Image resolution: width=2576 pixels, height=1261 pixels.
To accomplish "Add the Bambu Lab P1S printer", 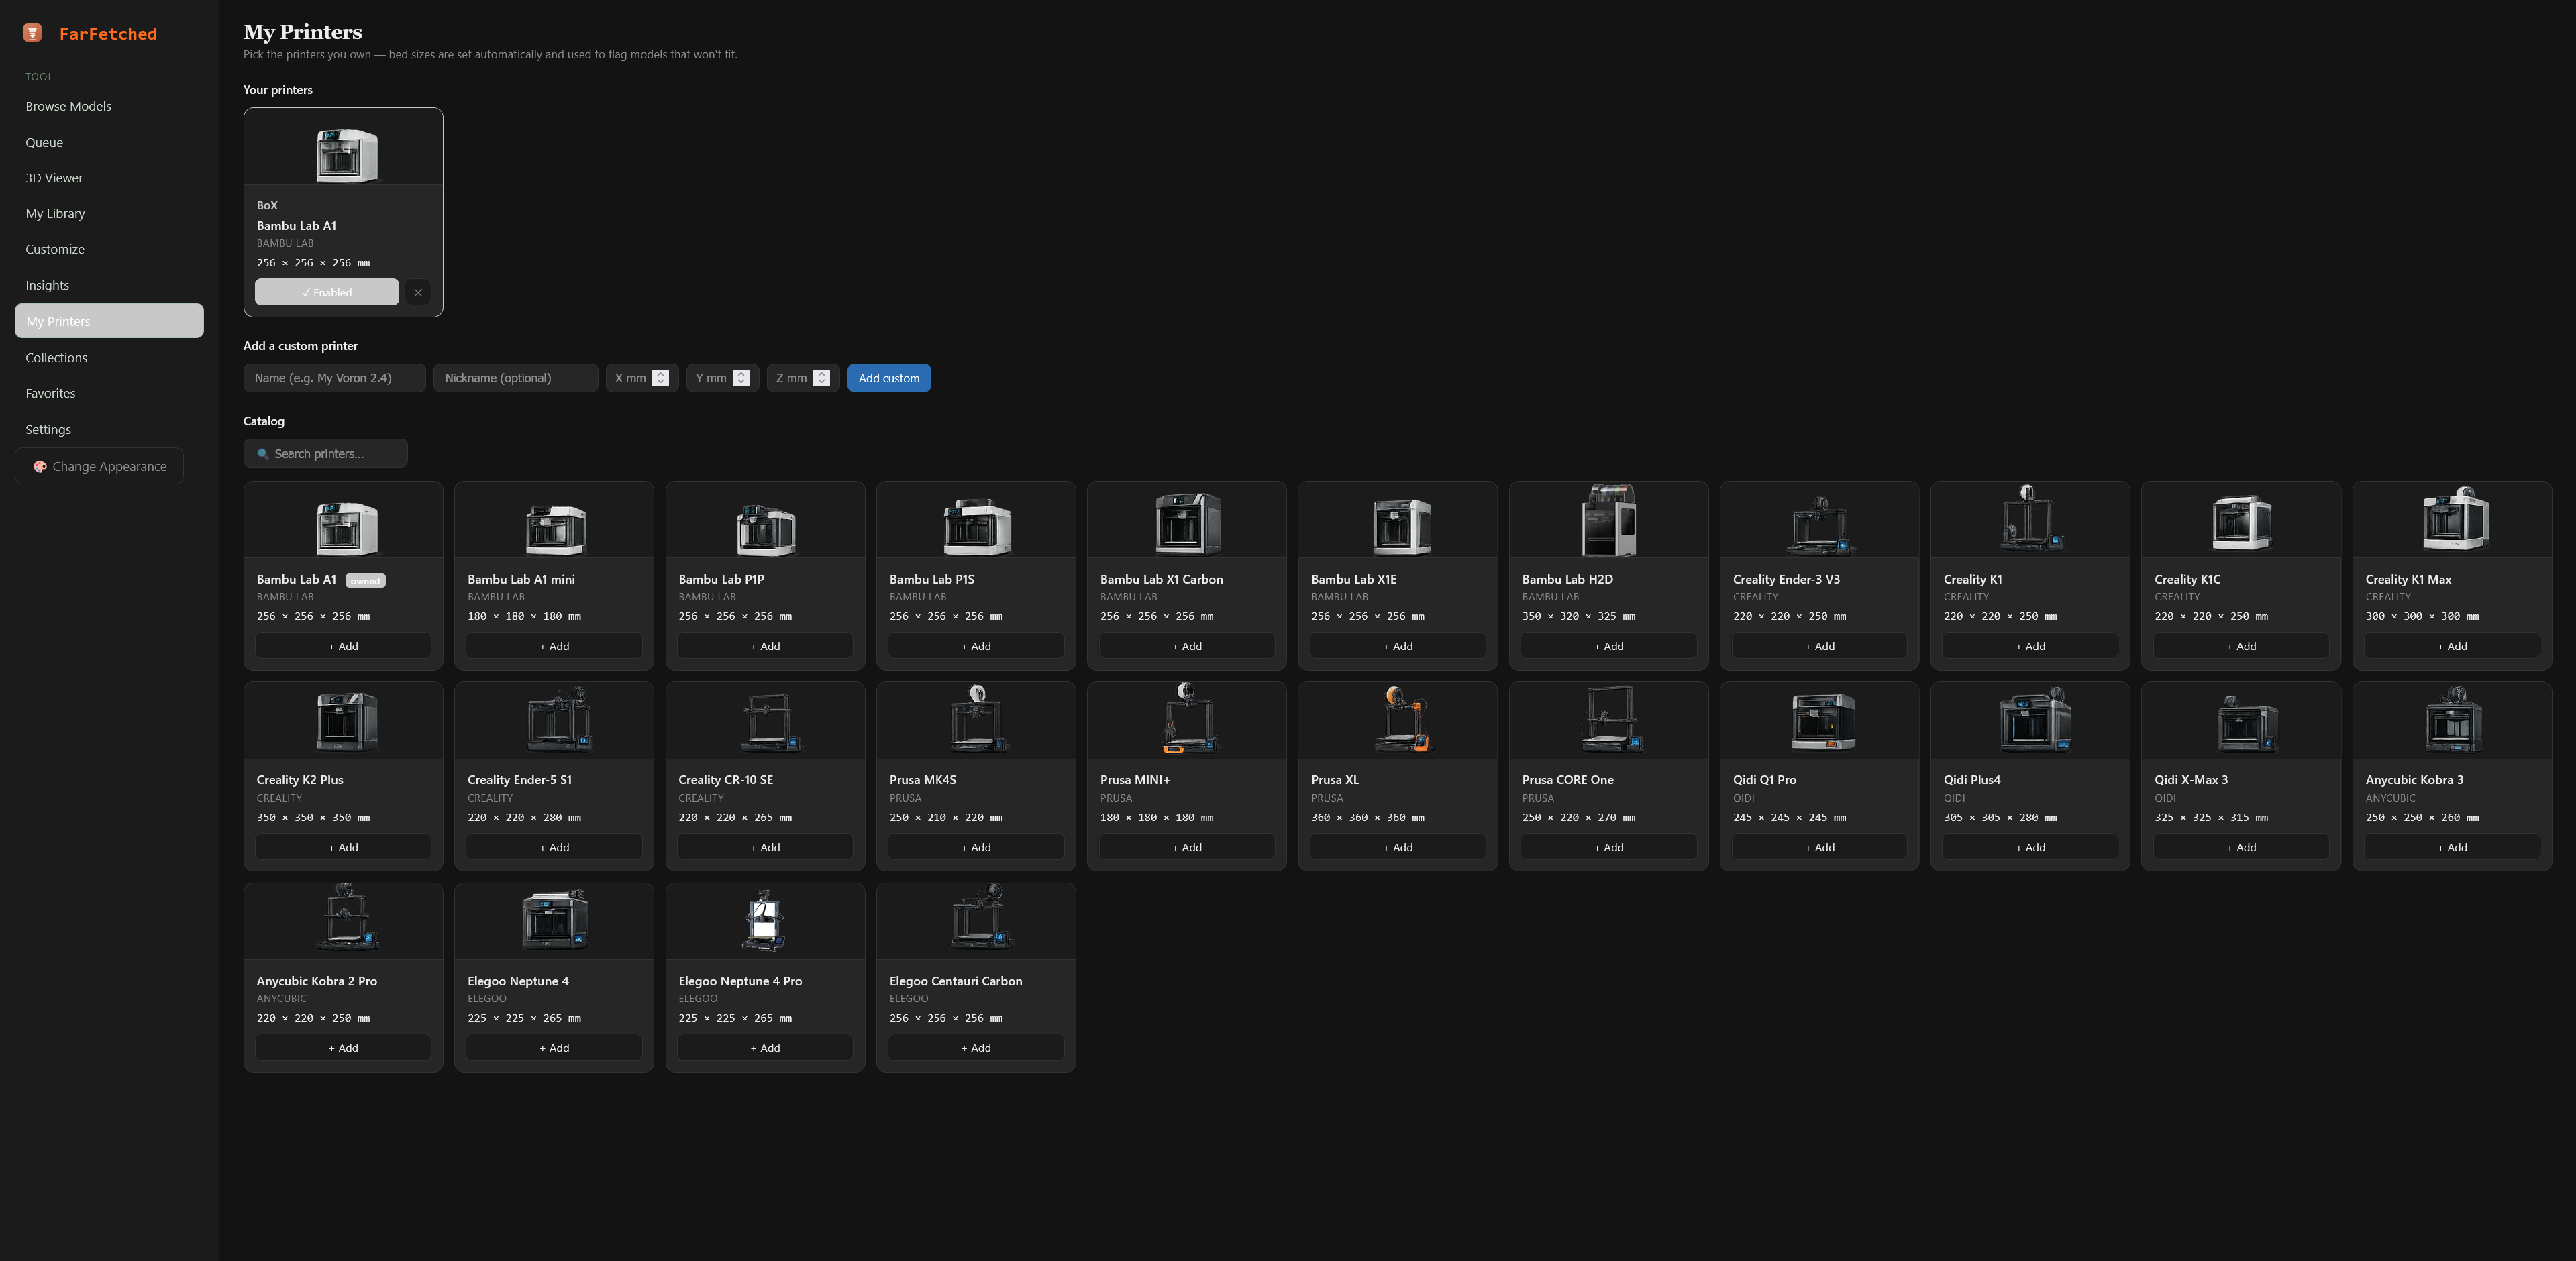I will (x=976, y=646).
